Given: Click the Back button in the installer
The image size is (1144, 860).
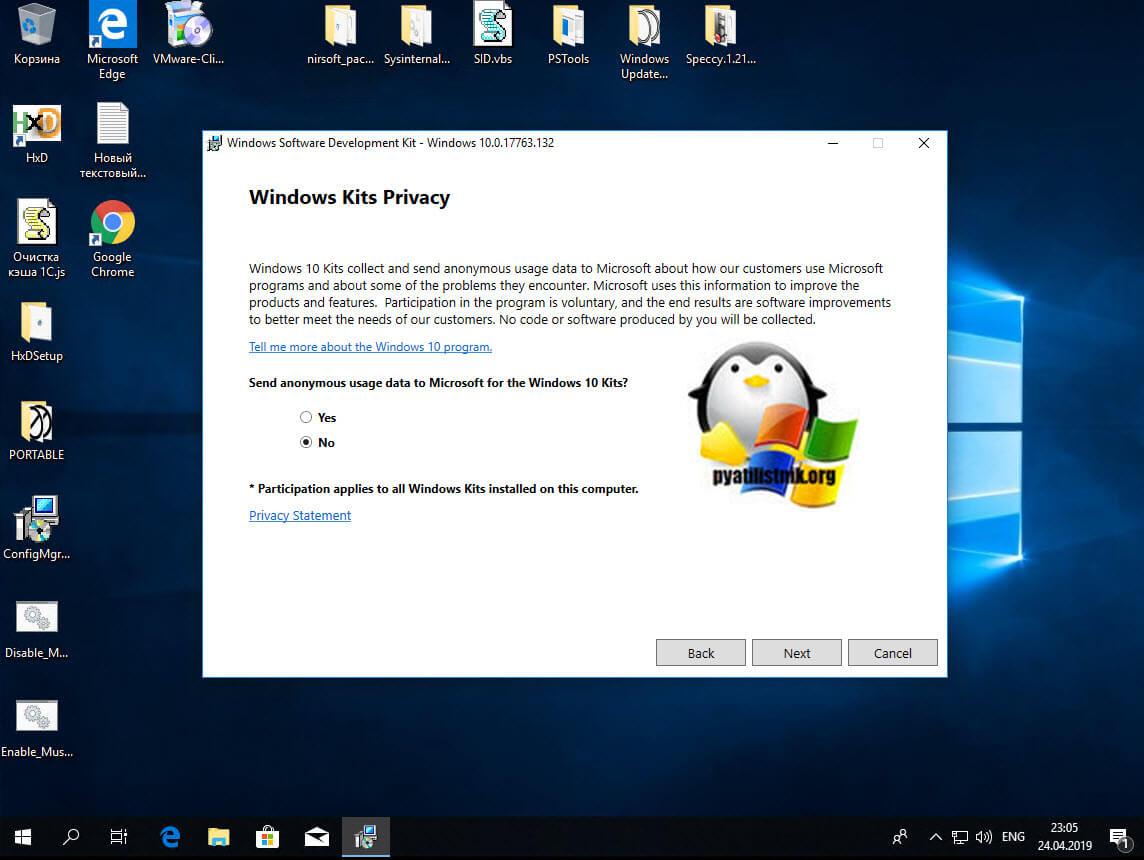Looking at the screenshot, I should (700, 653).
